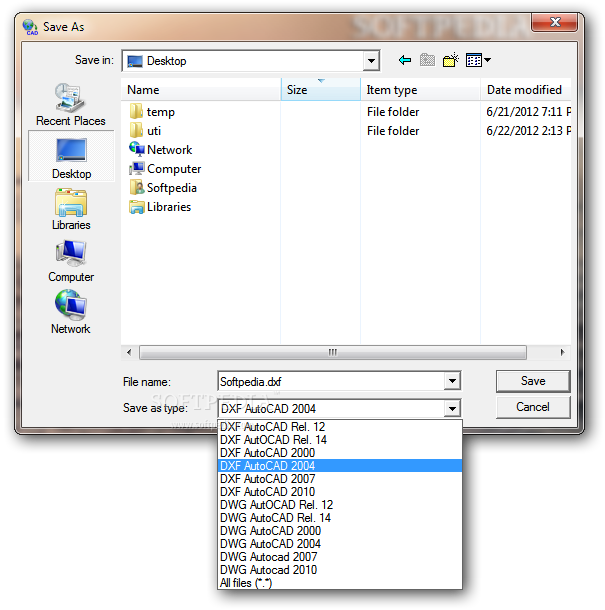Open Network in the places sidebar
The width and height of the screenshot is (605, 610).
click(x=70, y=312)
